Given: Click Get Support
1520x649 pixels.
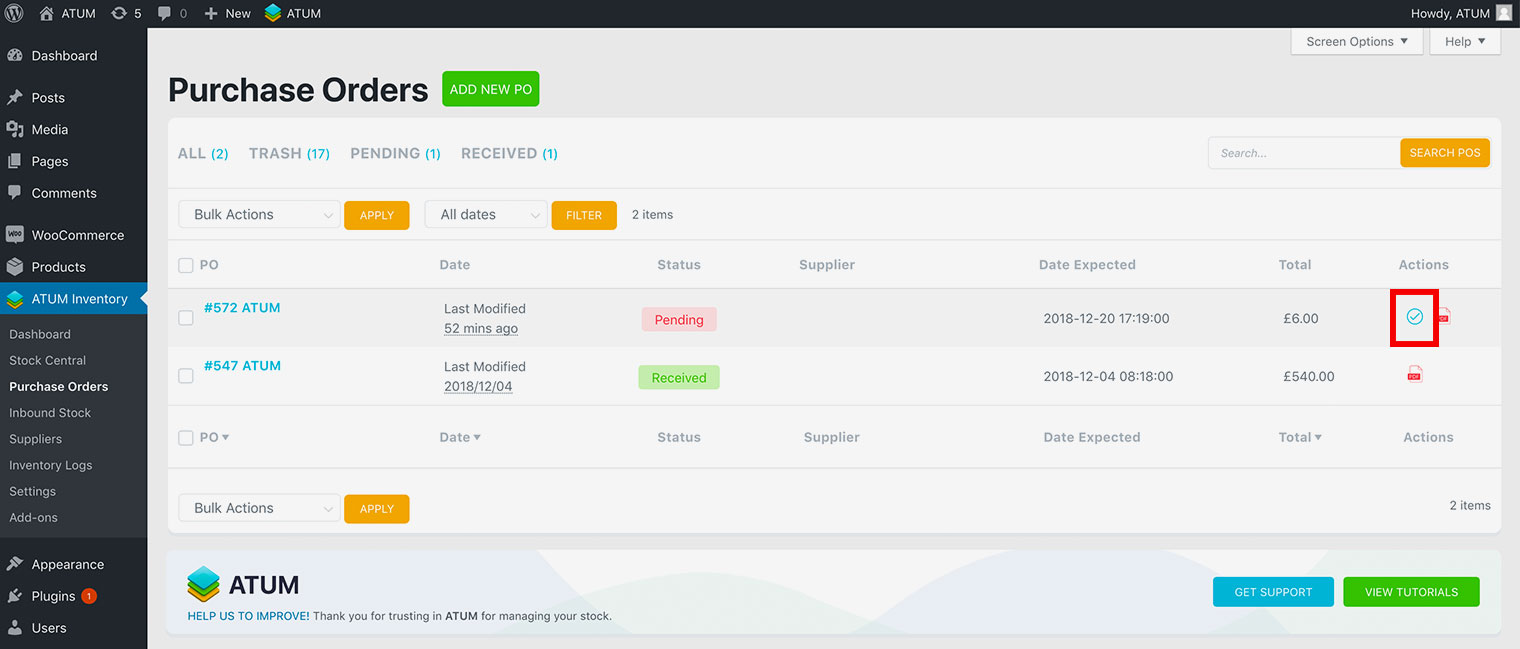Looking at the screenshot, I should (1273, 592).
